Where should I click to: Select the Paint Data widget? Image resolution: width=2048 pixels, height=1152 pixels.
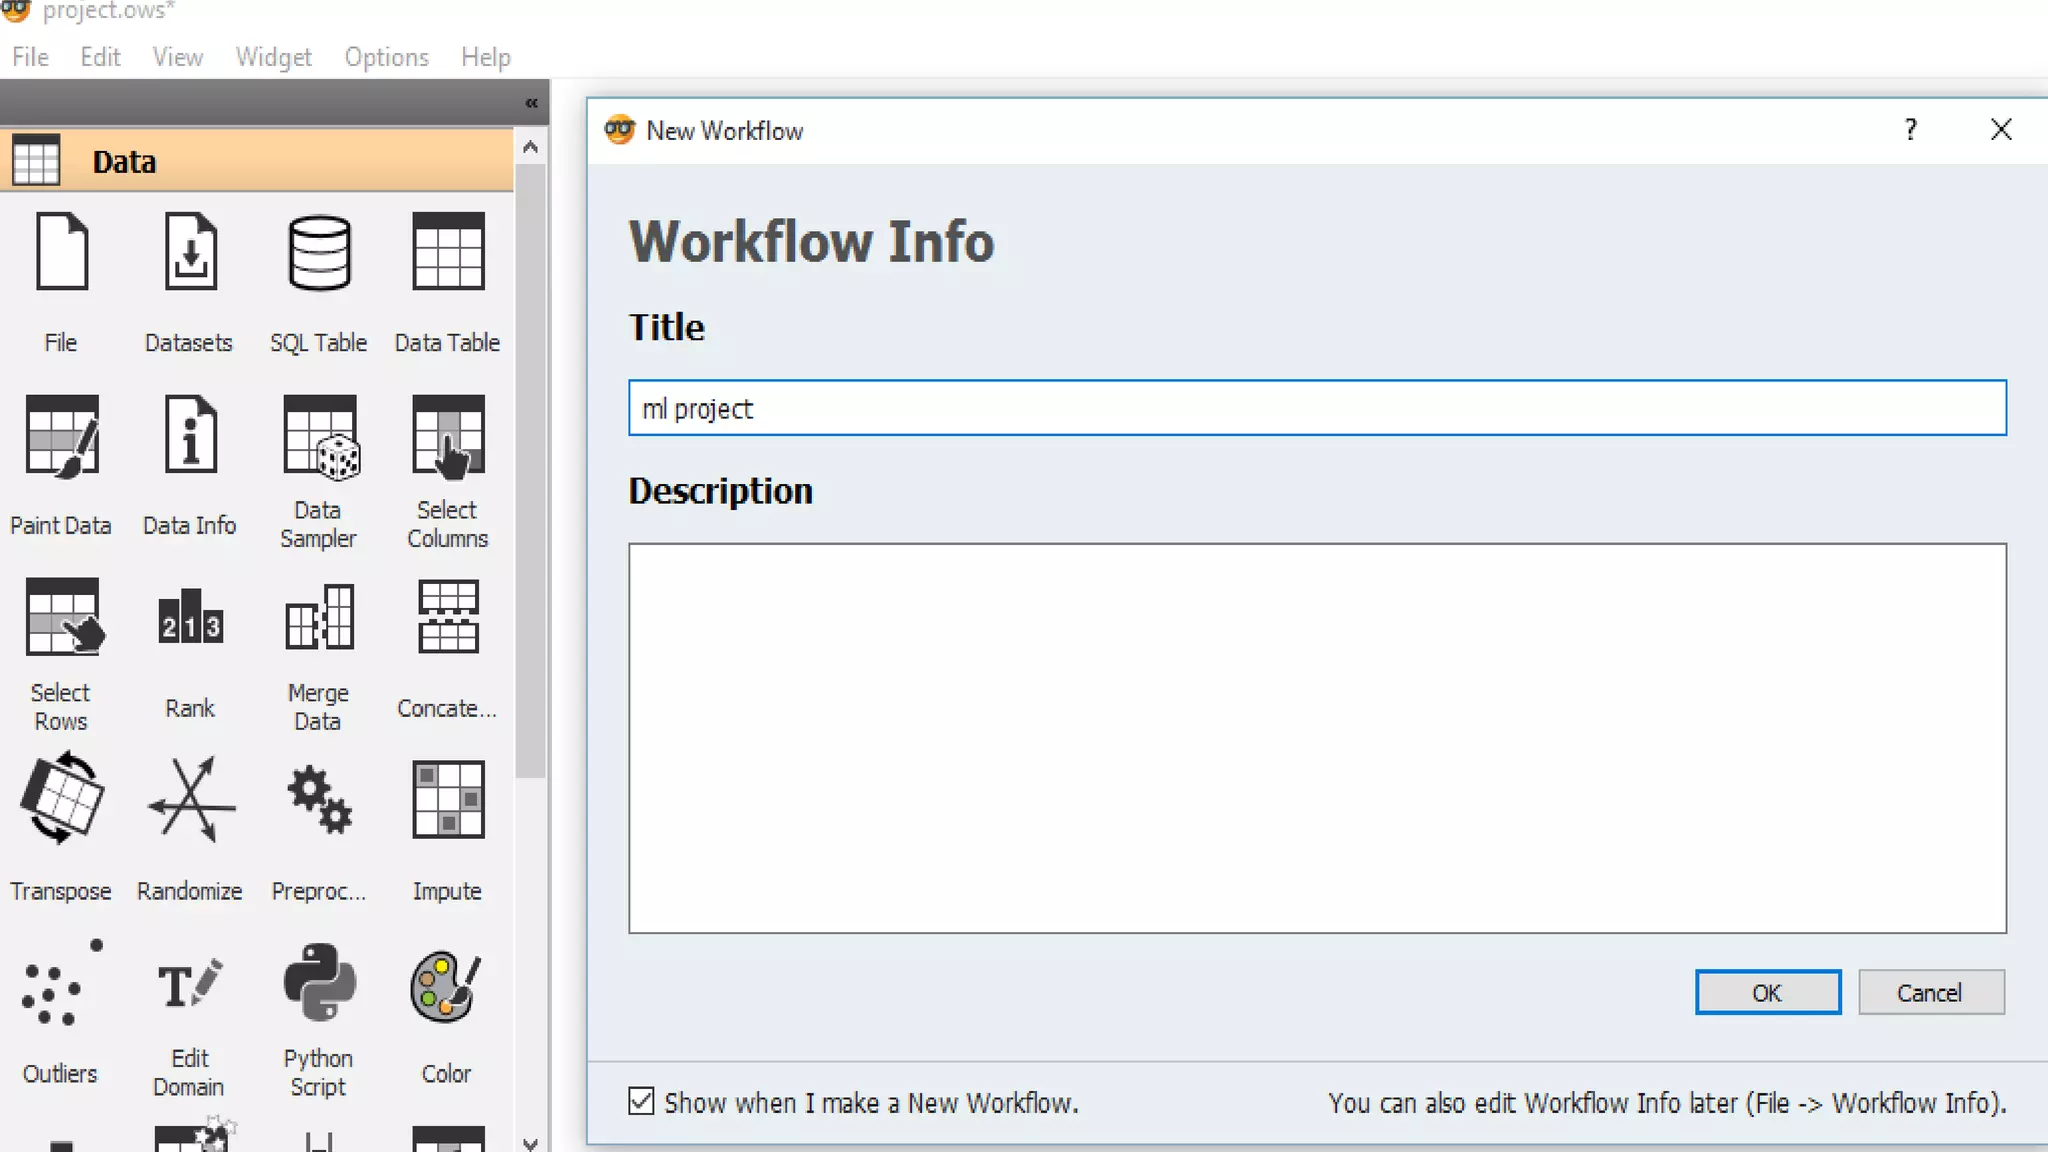(x=61, y=437)
